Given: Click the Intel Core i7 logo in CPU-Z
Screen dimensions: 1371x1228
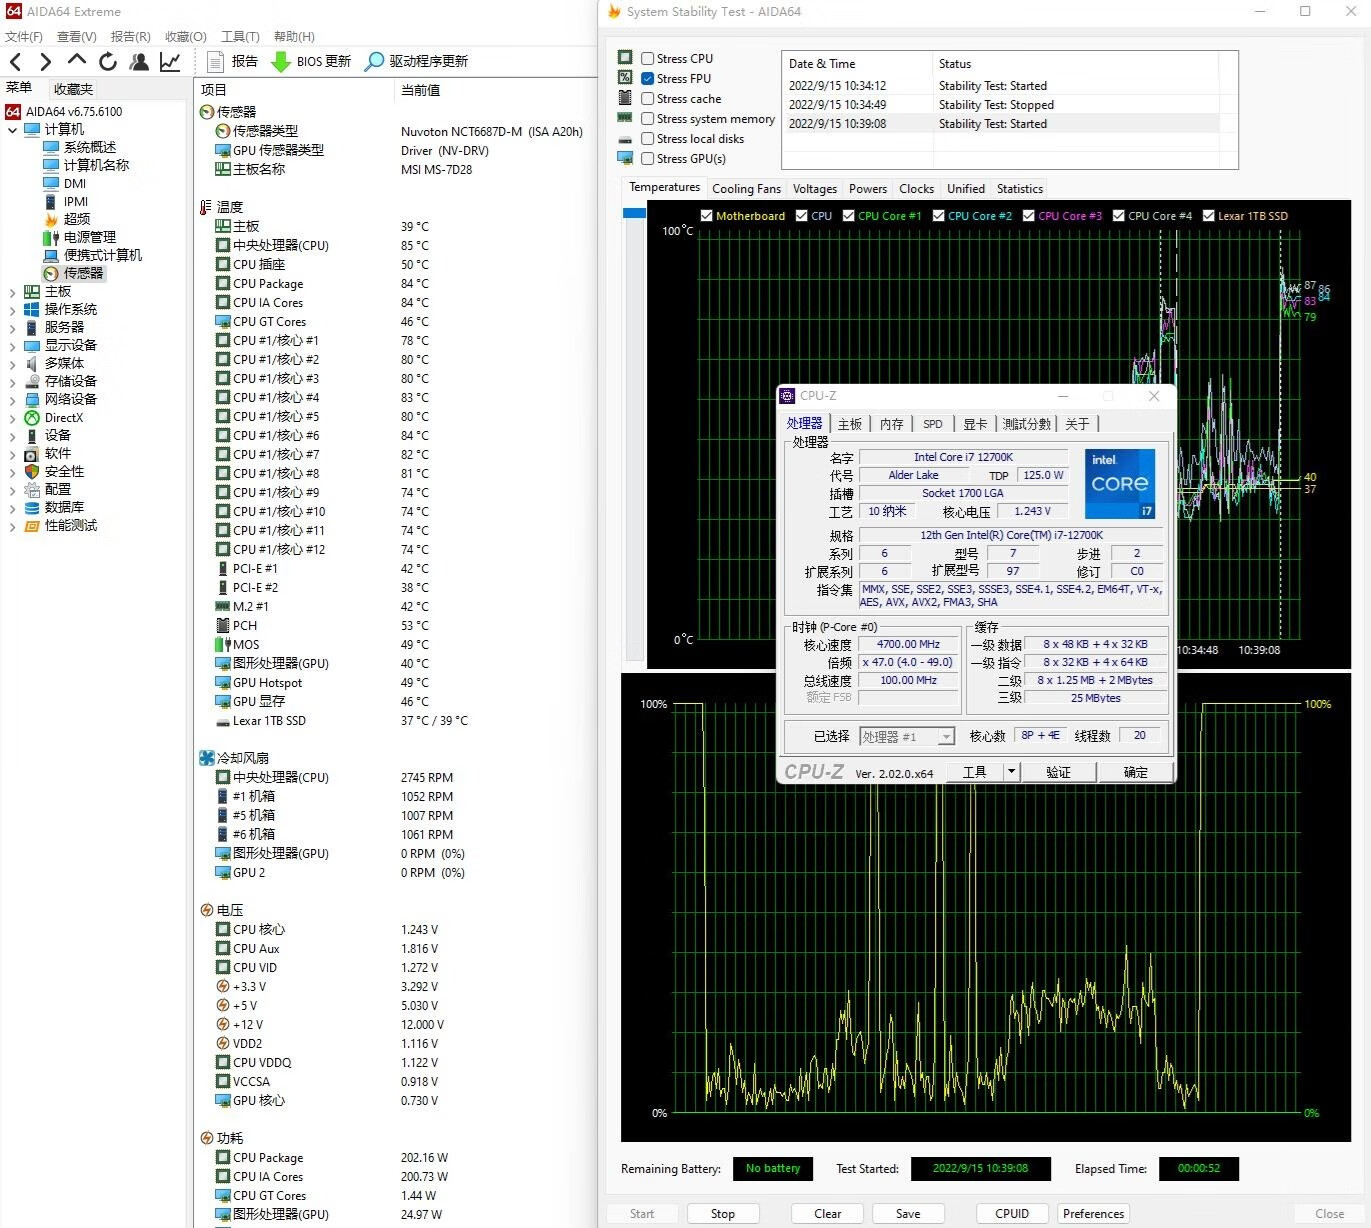Looking at the screenshot, I should point(1120,483).
